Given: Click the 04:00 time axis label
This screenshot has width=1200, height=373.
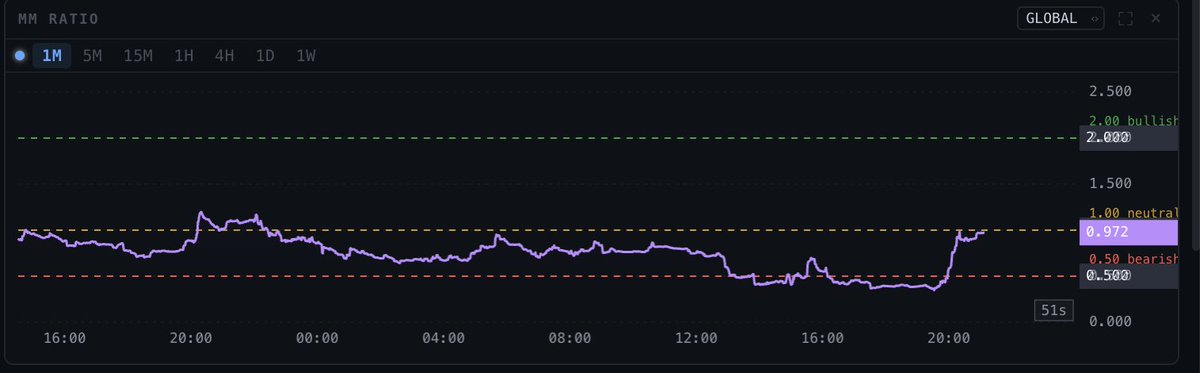Looking at the screenshot, I should tap(443, 339).
